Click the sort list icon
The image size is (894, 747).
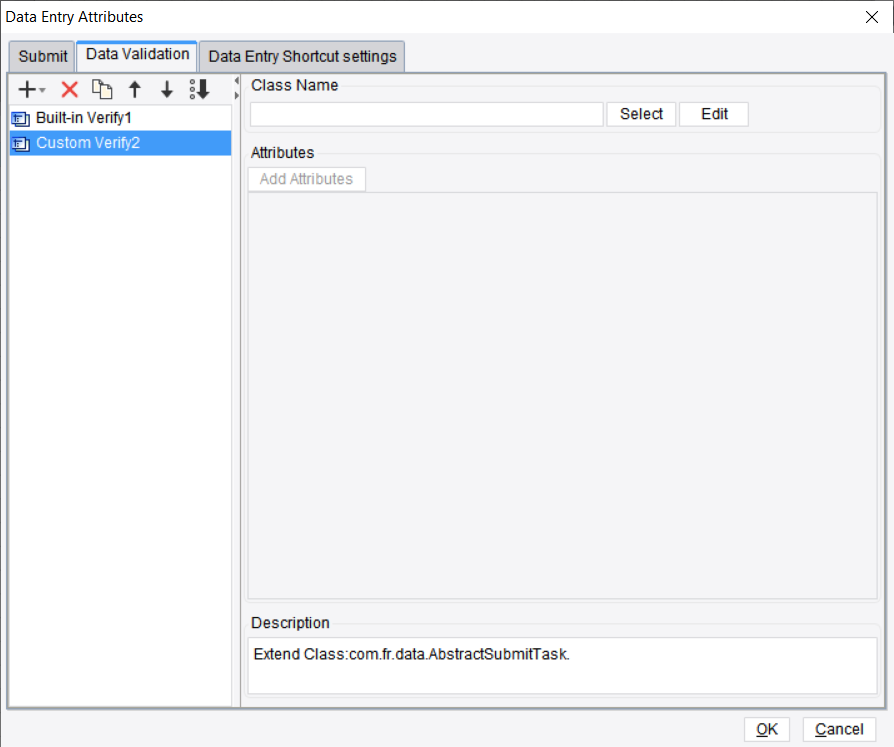pyautogui.click(x=200, y=90)
